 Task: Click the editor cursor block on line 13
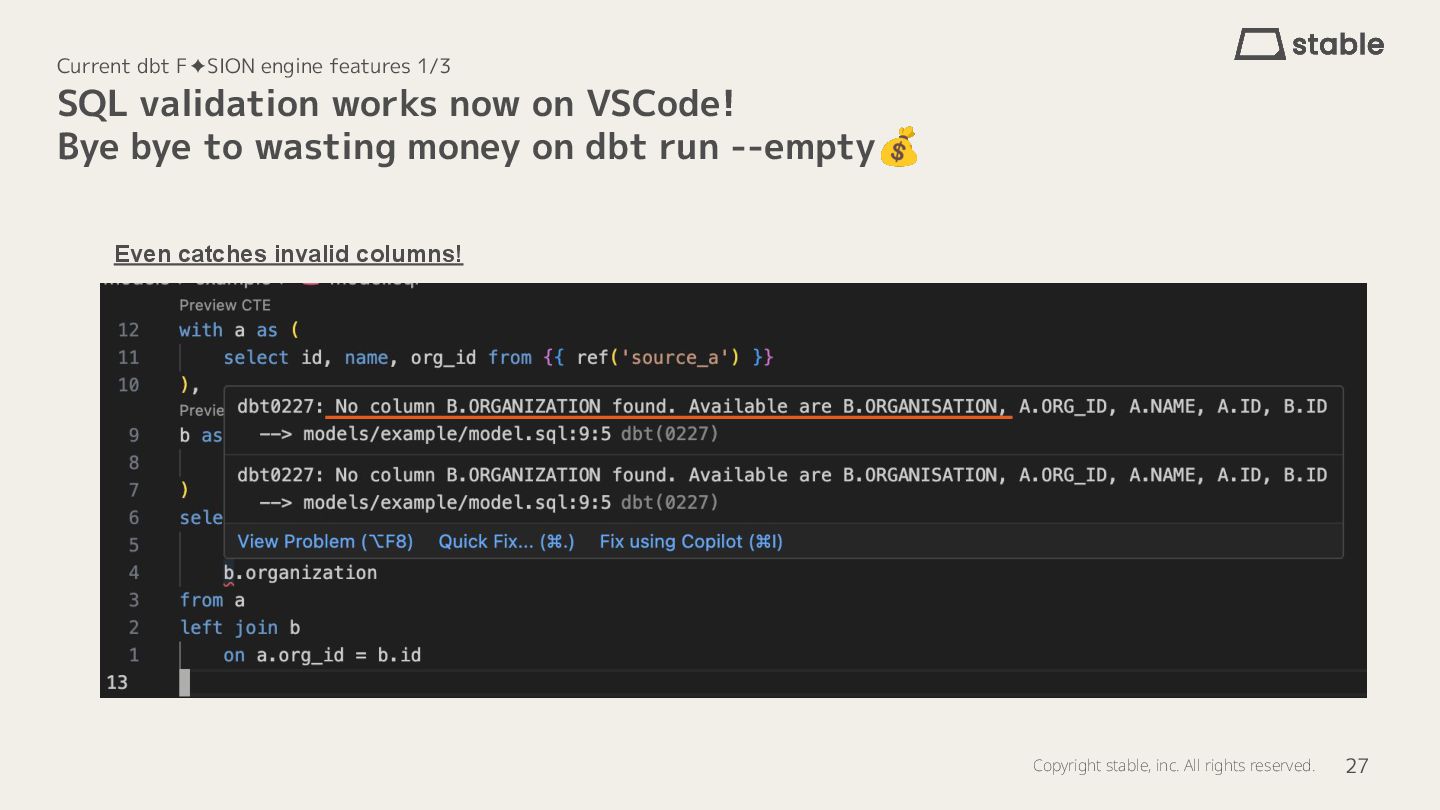click(x=184, y=683)
